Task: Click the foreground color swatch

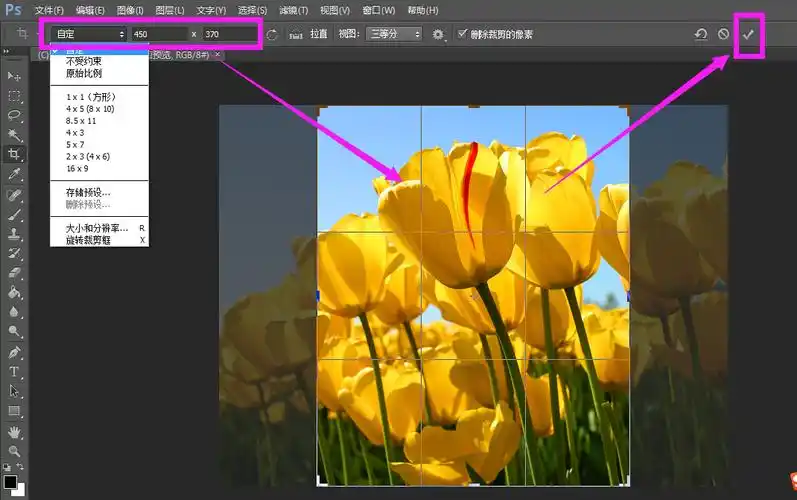Action: pyautogui.click(x=10, y=483)
